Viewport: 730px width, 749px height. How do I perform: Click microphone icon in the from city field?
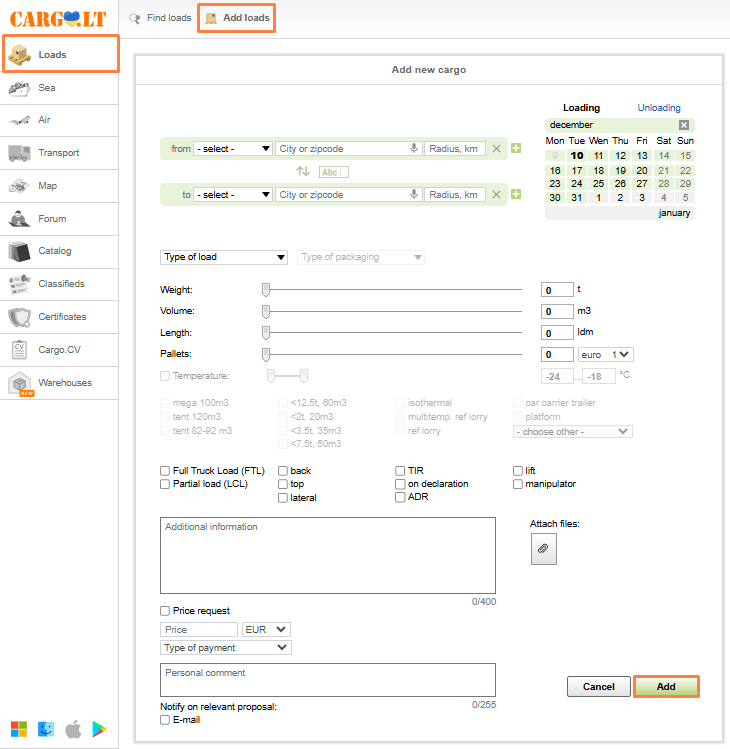(x=414, y=149)
